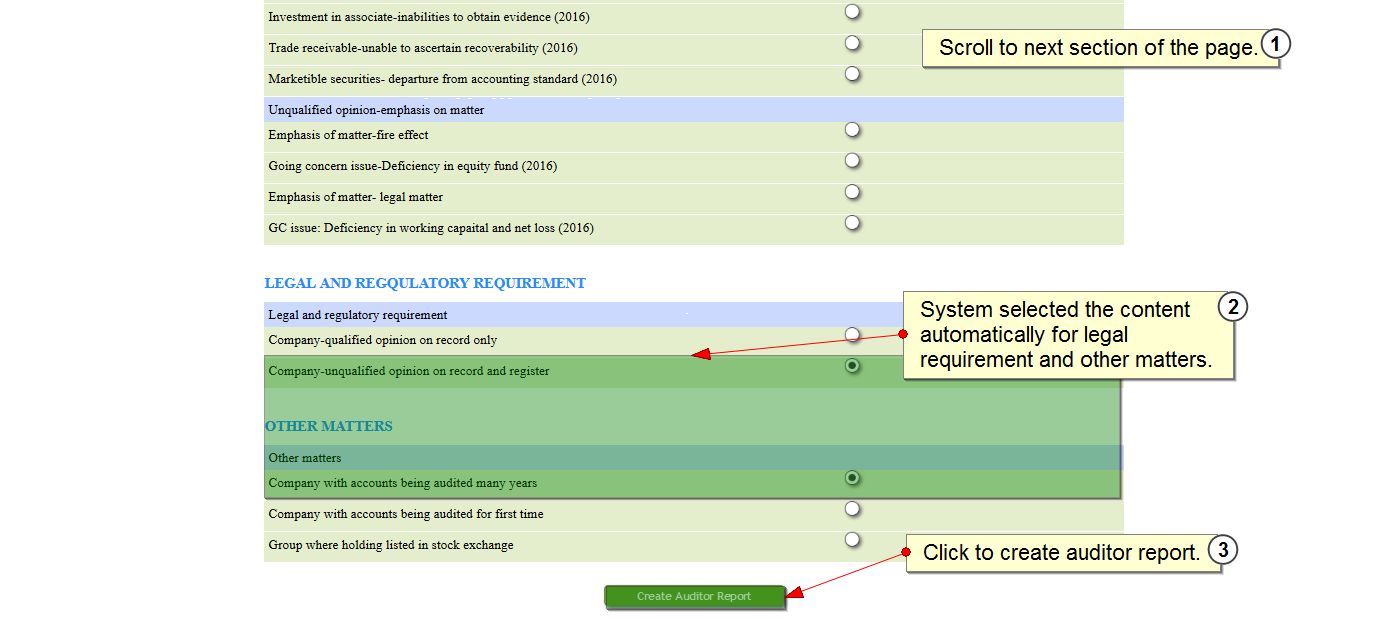Click the step 2 number badge

click(1233, 308)
